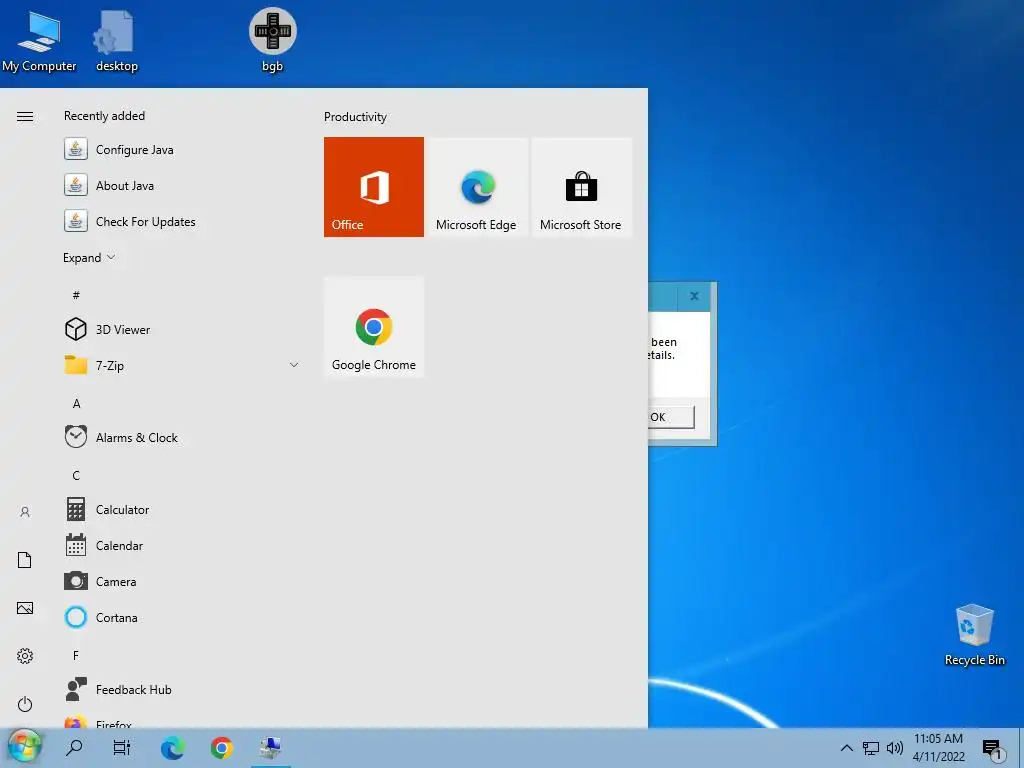Click the hamburger menu in Start
This screenshot has width=1024, height=768.
[25, 116]
